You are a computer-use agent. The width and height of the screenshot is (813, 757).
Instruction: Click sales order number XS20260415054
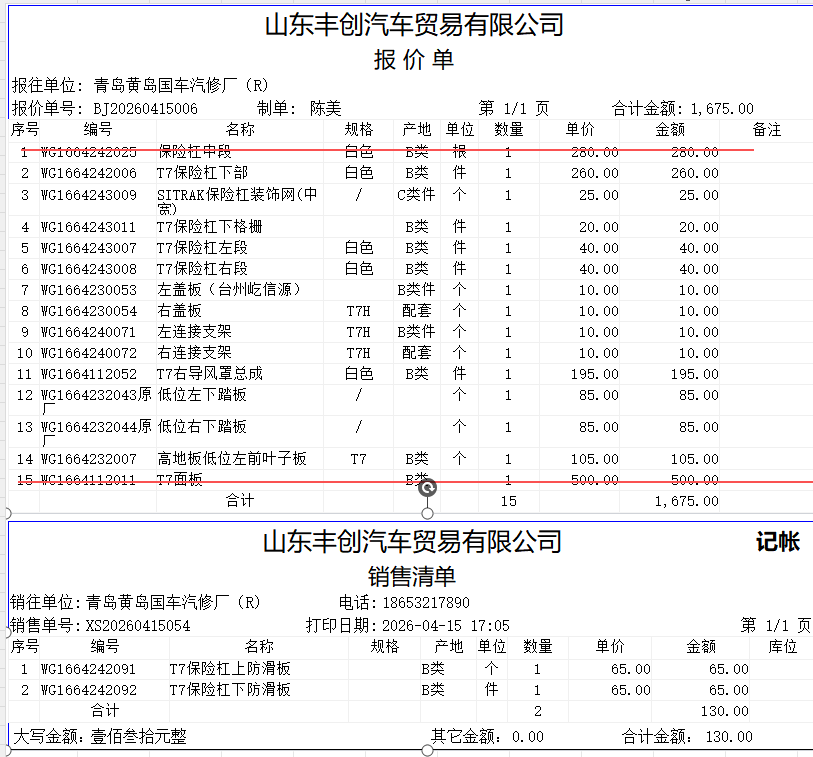[x=138, y=625]
